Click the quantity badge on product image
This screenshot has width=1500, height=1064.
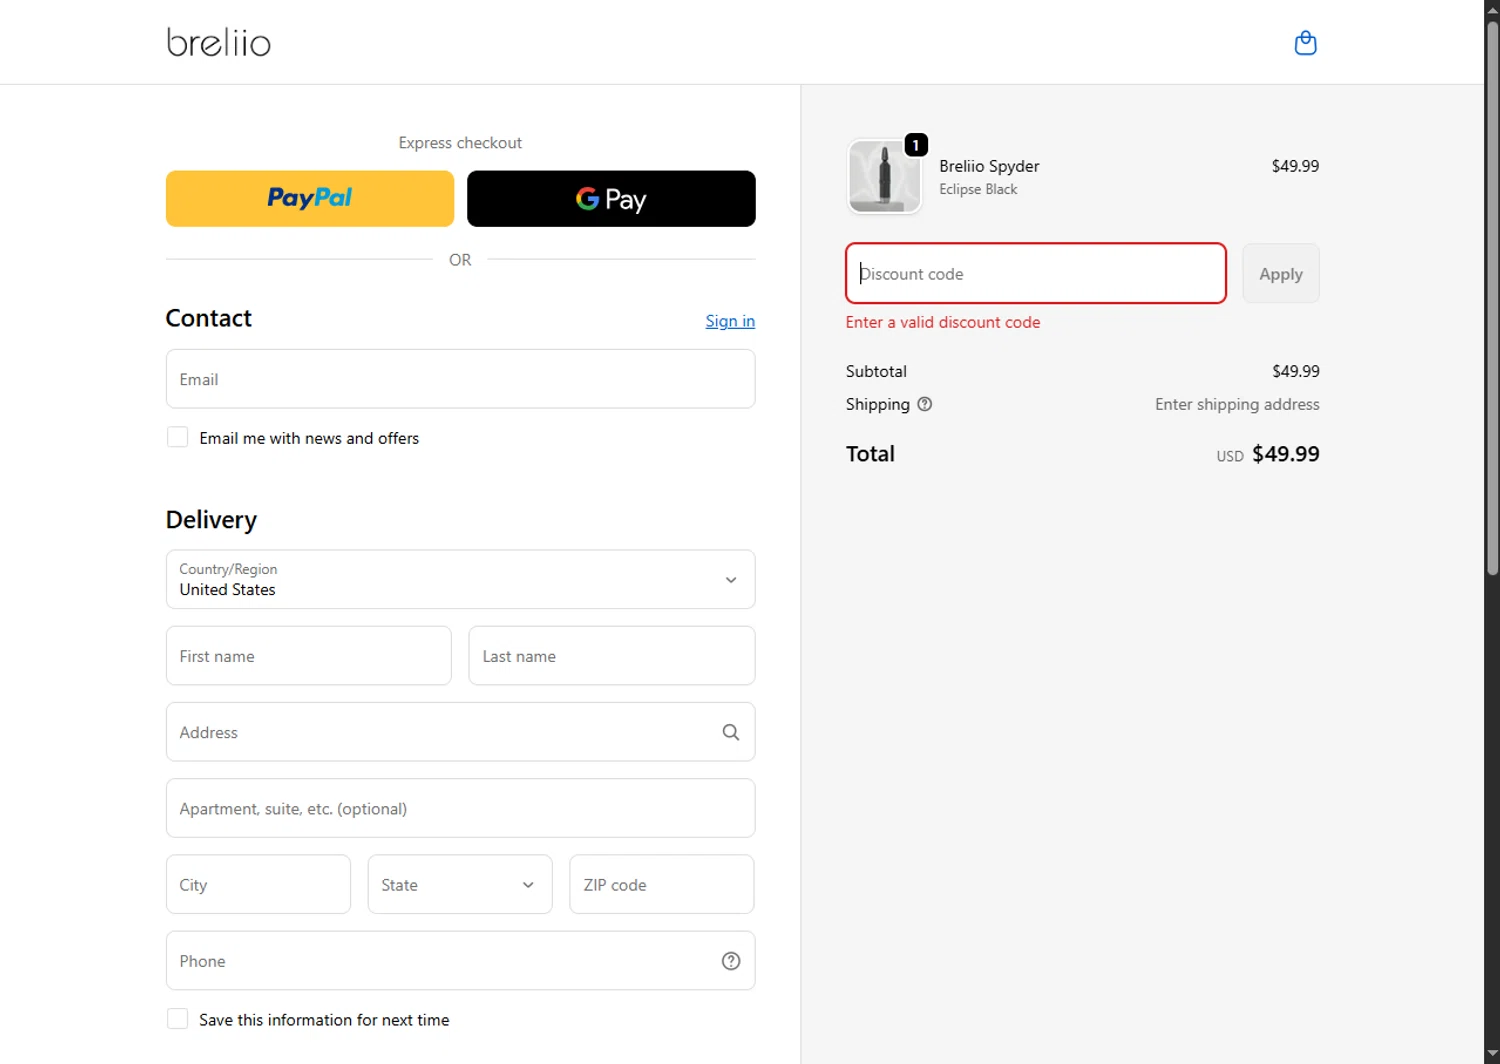[916, 145]
